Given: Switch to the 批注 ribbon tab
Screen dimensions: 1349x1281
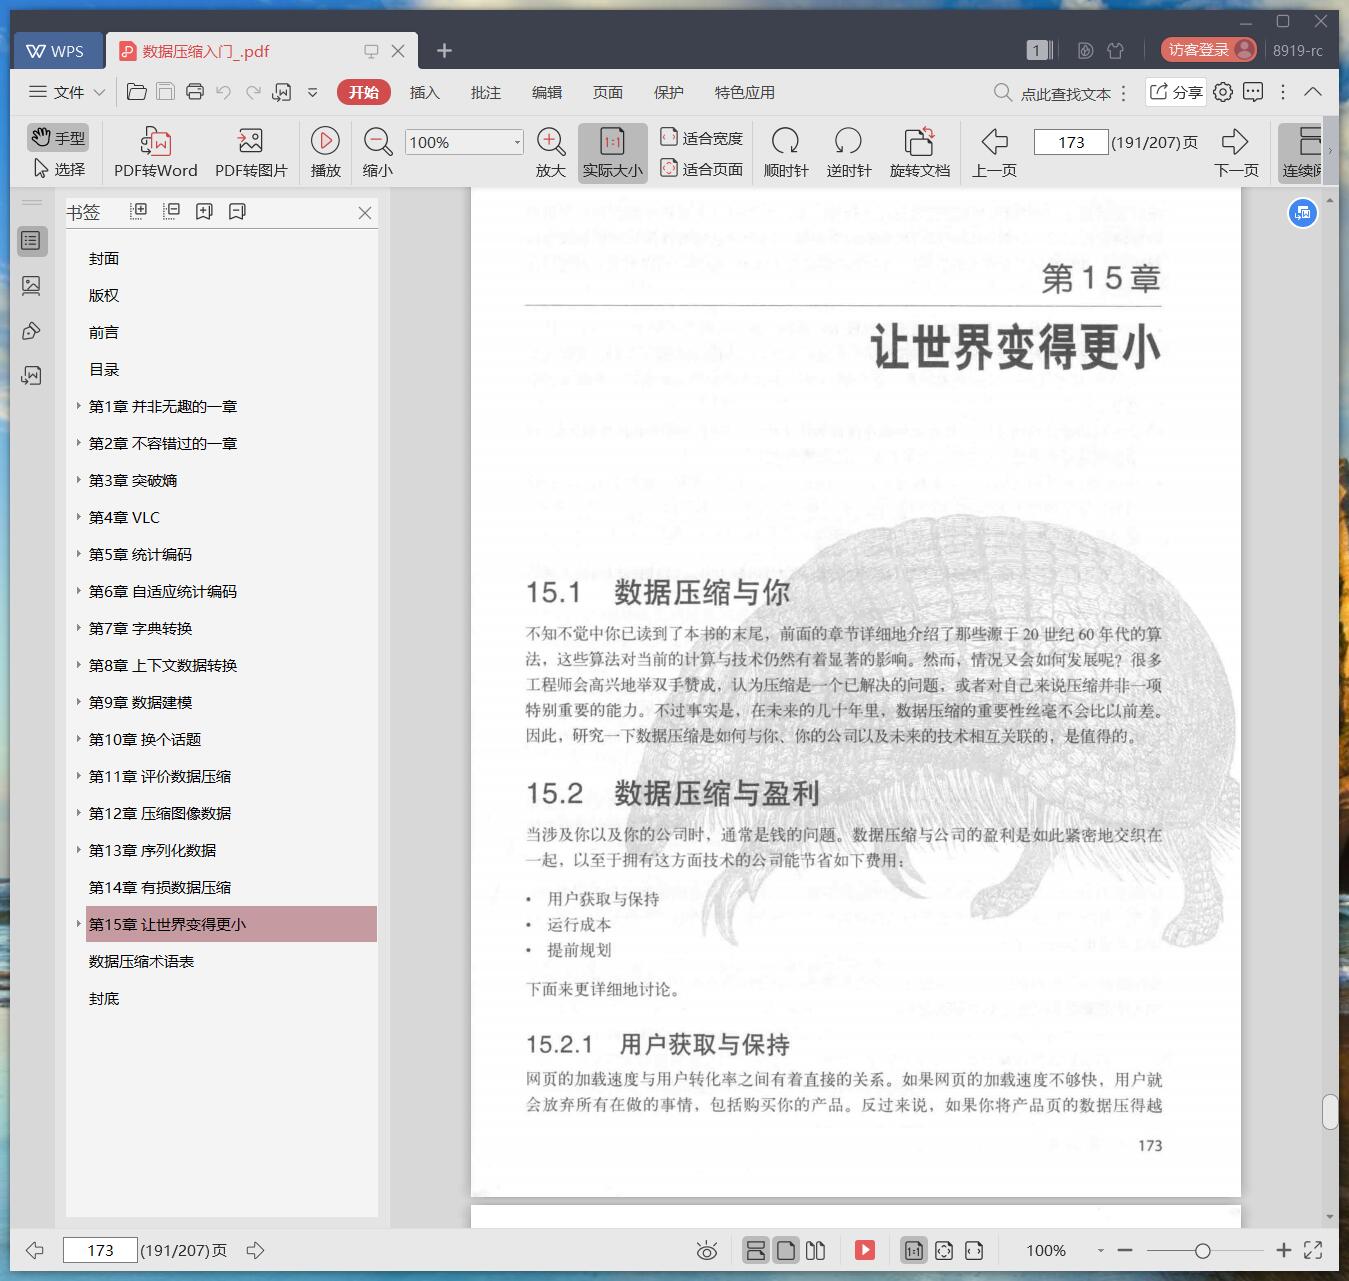Looking at the screenshot, I should click(x=486, y=92).
